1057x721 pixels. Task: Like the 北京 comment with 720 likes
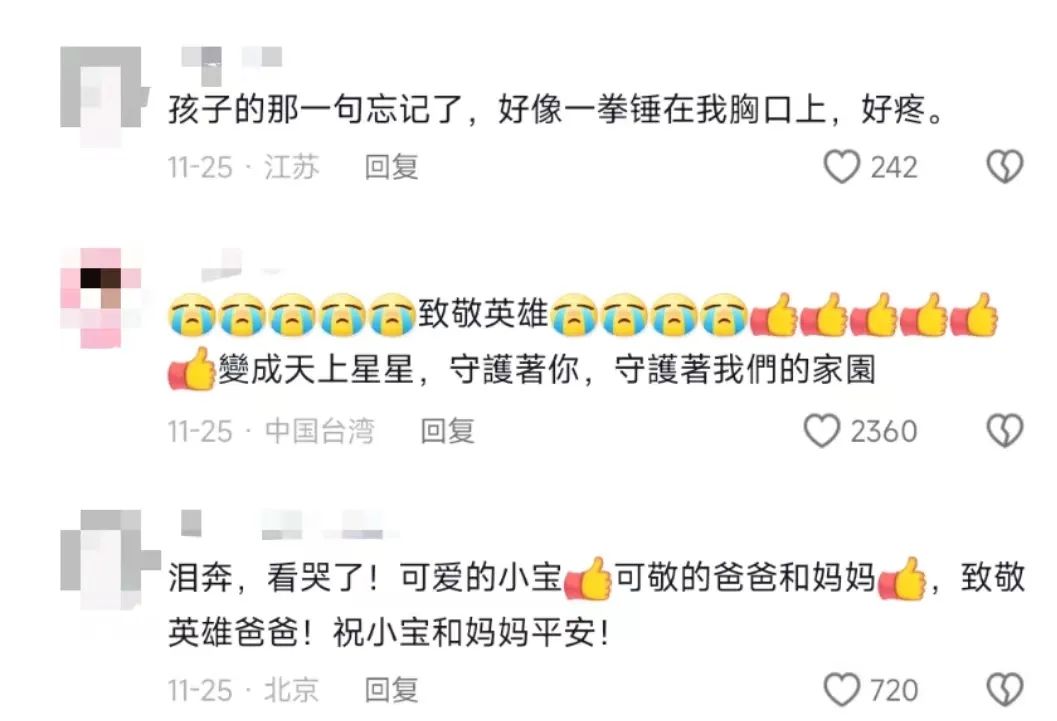(x=841, y=689)
